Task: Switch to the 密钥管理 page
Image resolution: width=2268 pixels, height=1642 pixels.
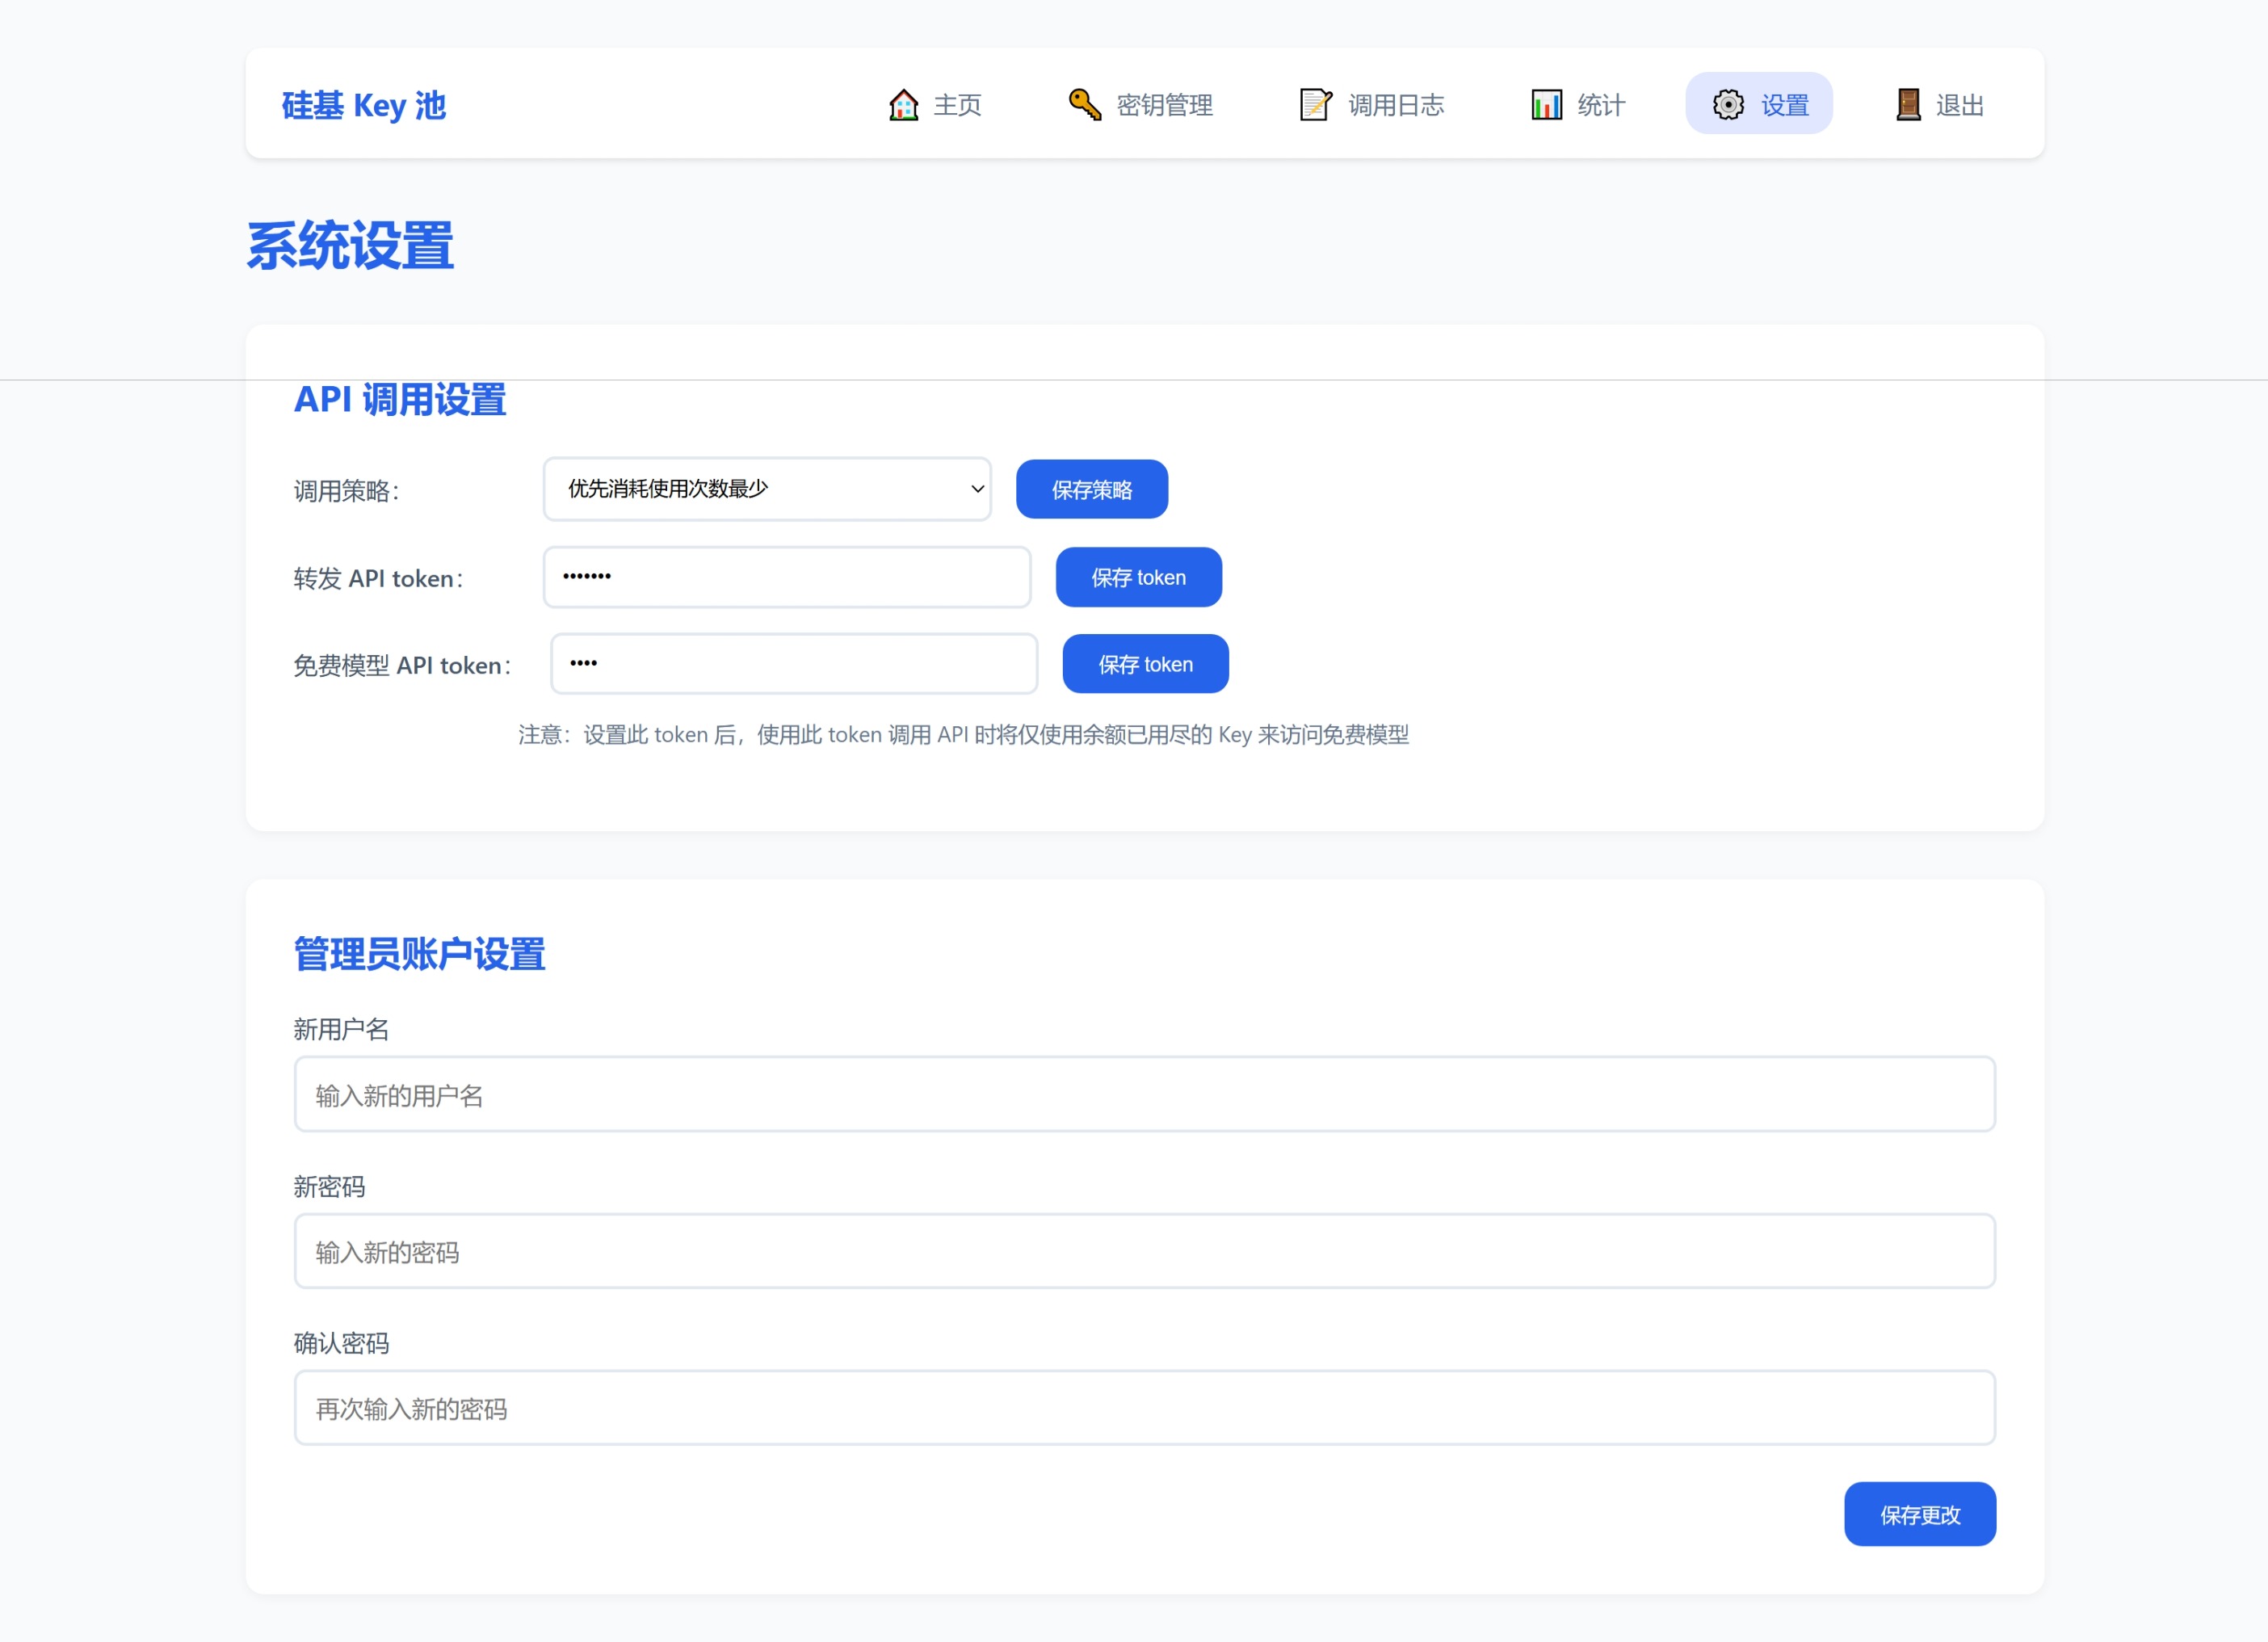Action: point(1165,104)
